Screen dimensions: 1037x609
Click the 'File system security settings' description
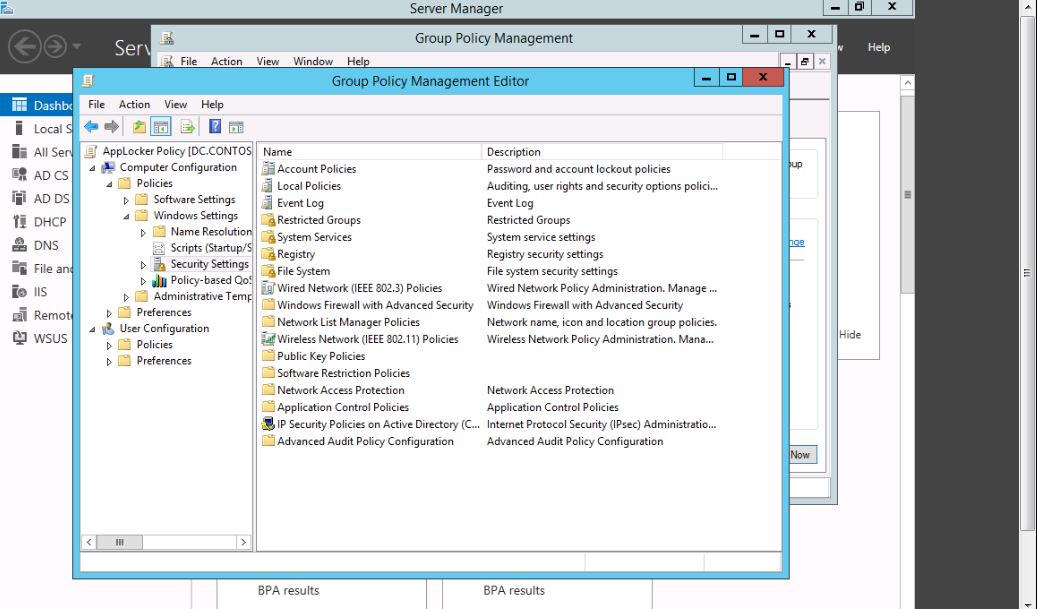point(552,271)
